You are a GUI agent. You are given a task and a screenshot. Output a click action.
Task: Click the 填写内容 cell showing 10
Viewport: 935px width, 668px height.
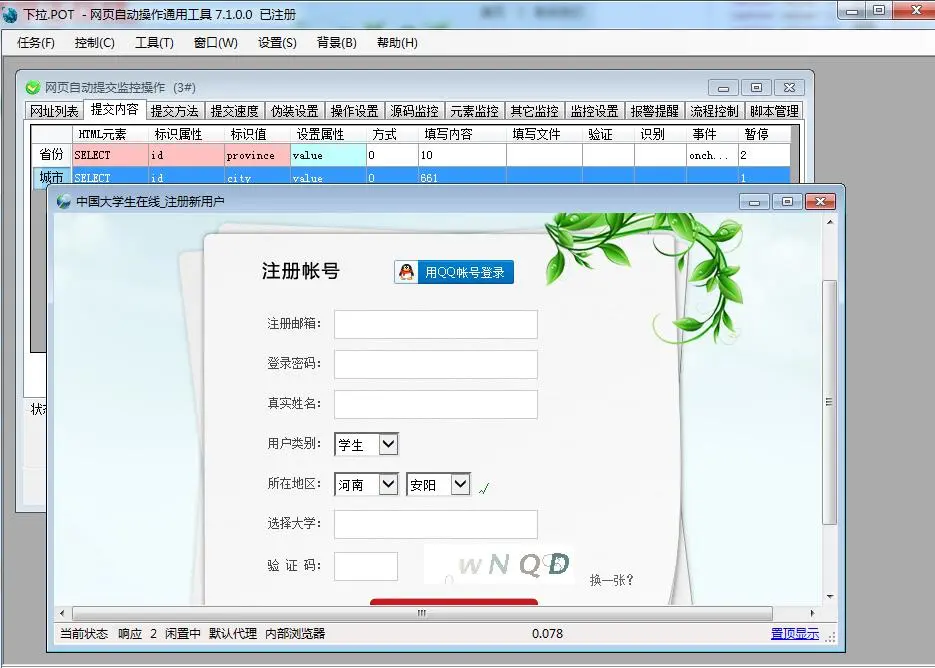click(462, 155)
